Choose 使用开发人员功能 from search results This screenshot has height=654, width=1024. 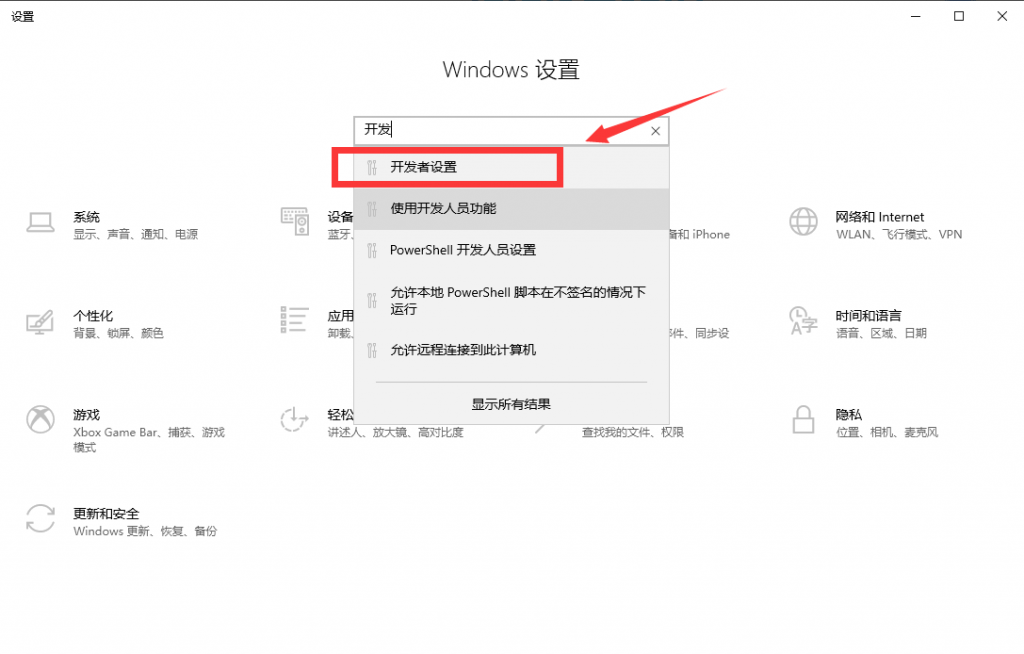click(x=511, y=209)
